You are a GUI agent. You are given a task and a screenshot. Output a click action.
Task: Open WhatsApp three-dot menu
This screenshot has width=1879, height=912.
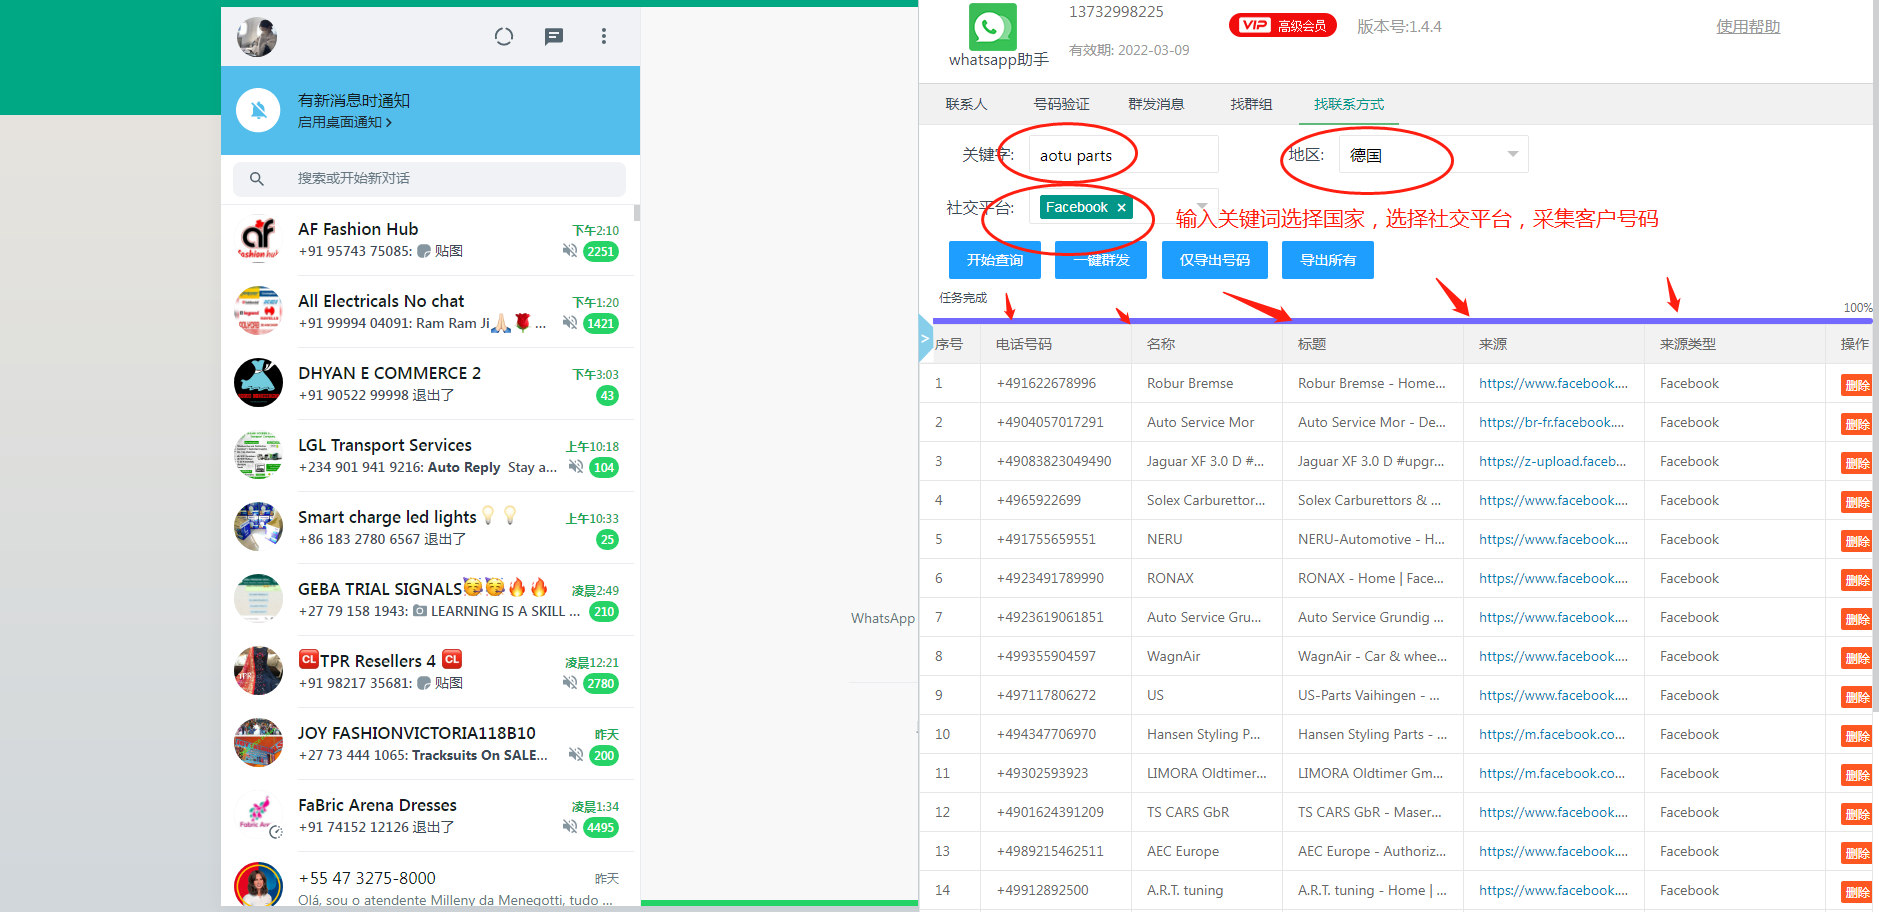pos(604,36)
